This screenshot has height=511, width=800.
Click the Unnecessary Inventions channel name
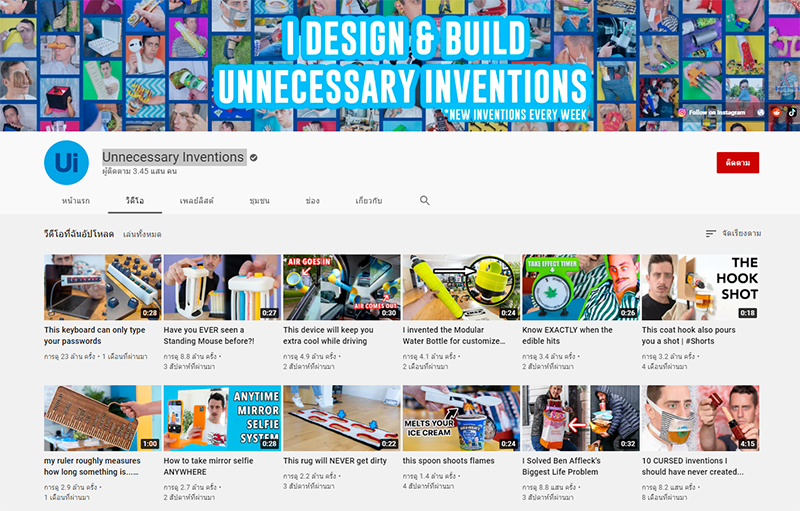click(x=173, y=157)
